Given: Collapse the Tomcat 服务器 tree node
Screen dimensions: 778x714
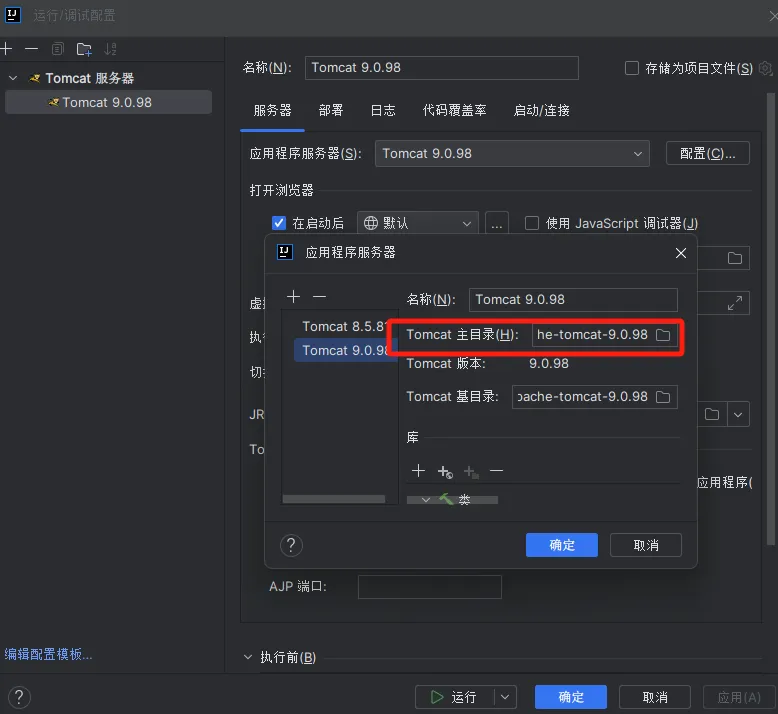Looking at the screenshot, I should pyautogui.click(x=13, y=78).
